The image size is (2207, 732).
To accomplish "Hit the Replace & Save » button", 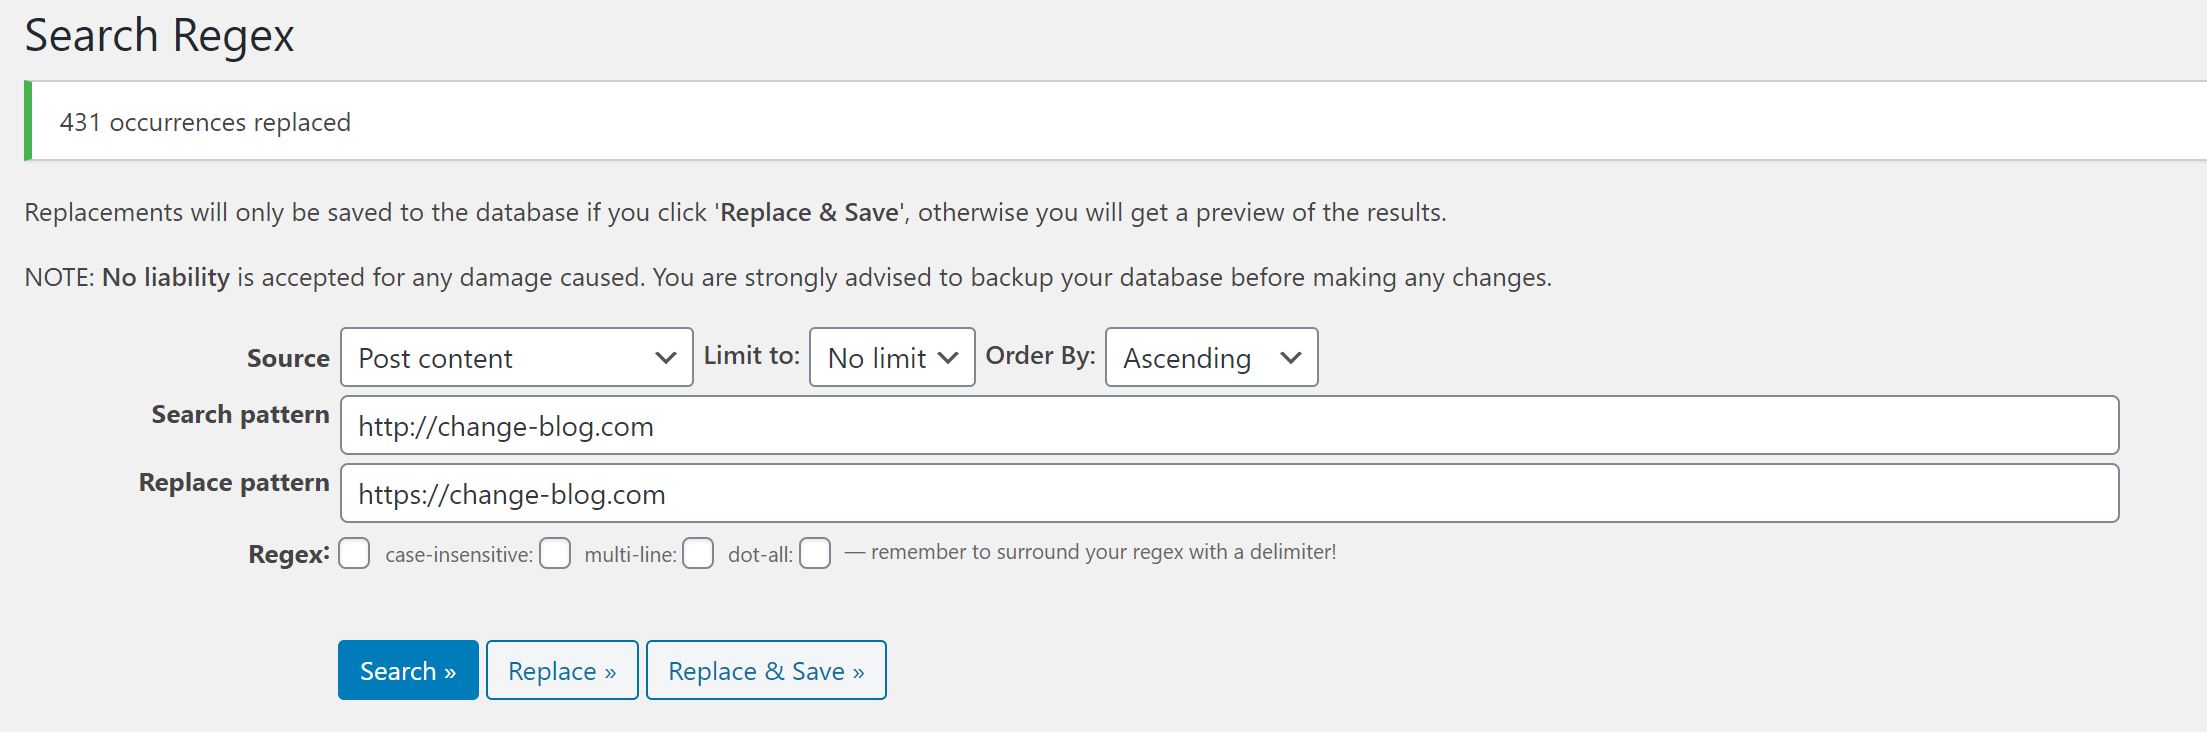I will [x=766, y=671].
